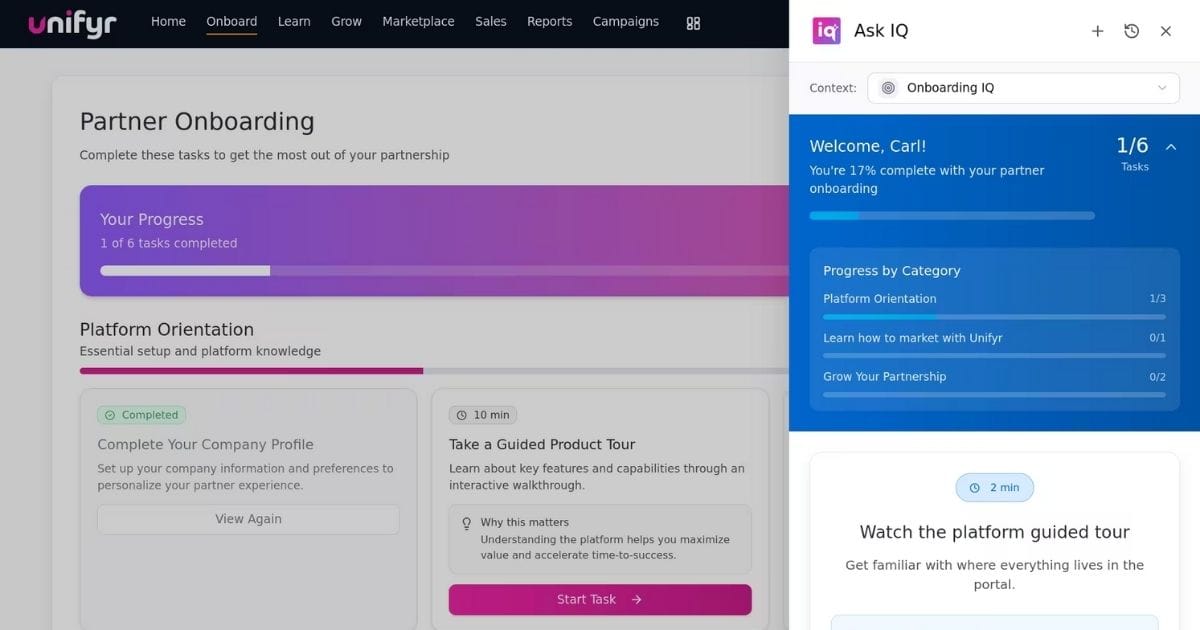Open the Sales navigation item
This screenshot has height=630, width=1200.
(491, 22)
